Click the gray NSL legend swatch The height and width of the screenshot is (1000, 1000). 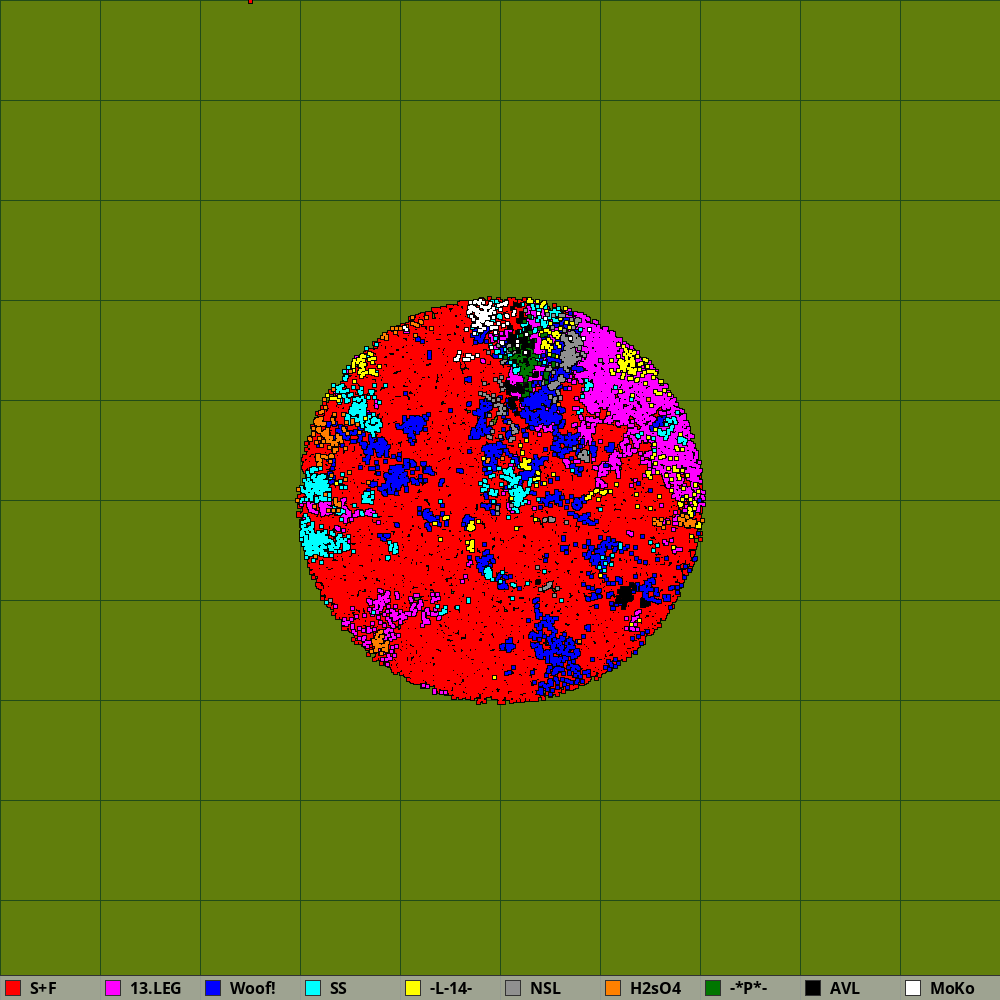(x=513, y=988)
